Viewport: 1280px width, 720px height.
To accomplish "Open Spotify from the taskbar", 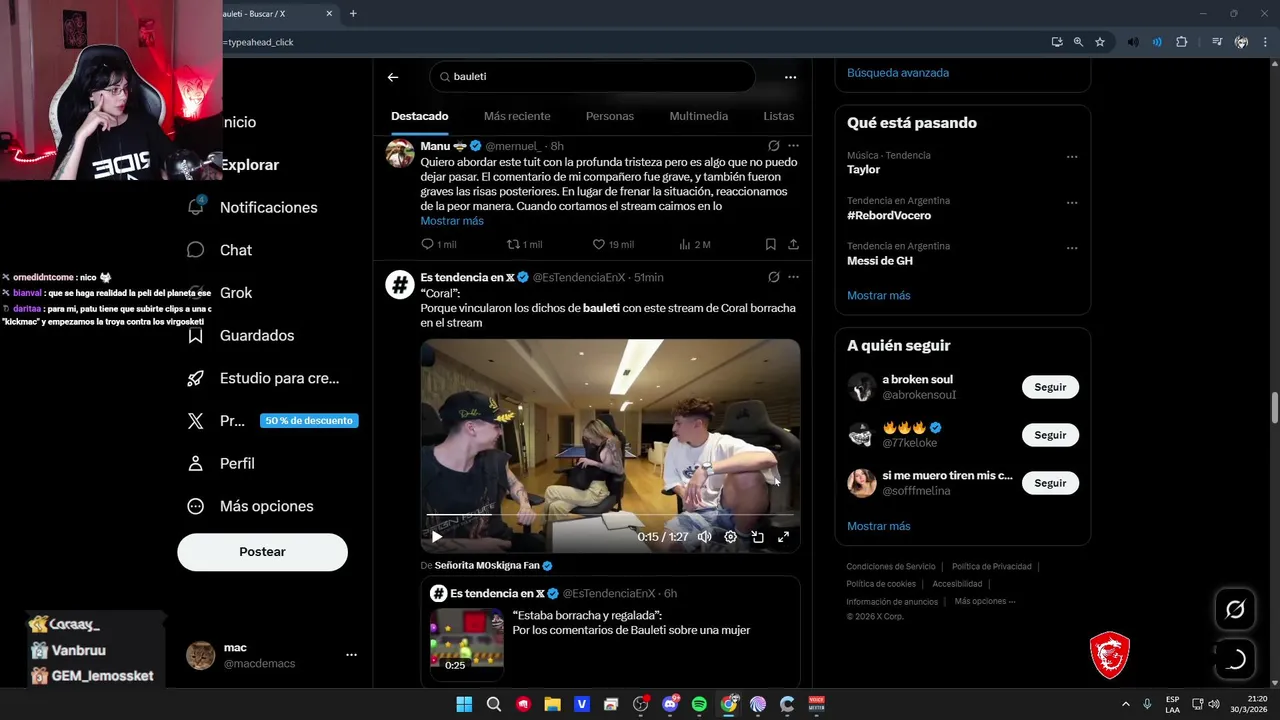I will coord(699,704).
